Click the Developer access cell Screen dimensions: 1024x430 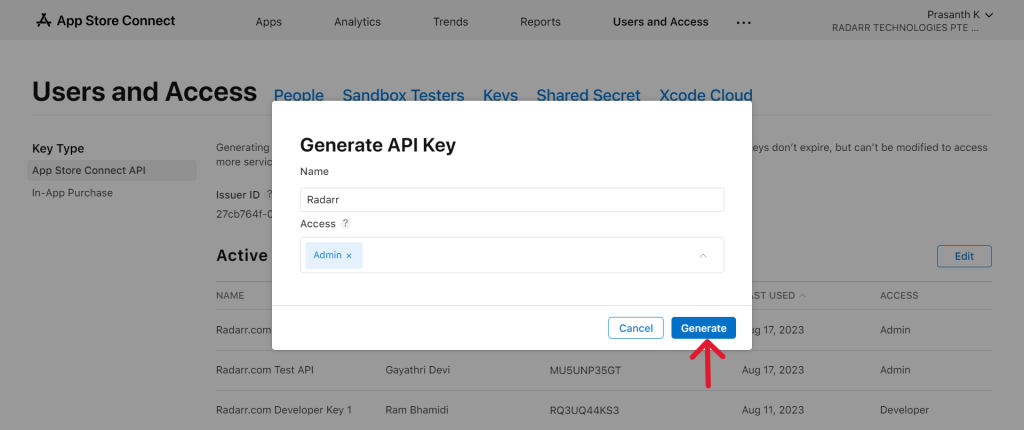coord(904,410)
